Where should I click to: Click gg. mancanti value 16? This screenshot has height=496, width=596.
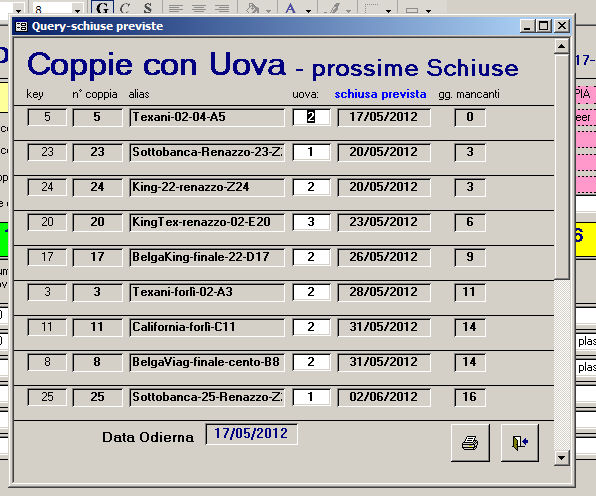(470, 397)
